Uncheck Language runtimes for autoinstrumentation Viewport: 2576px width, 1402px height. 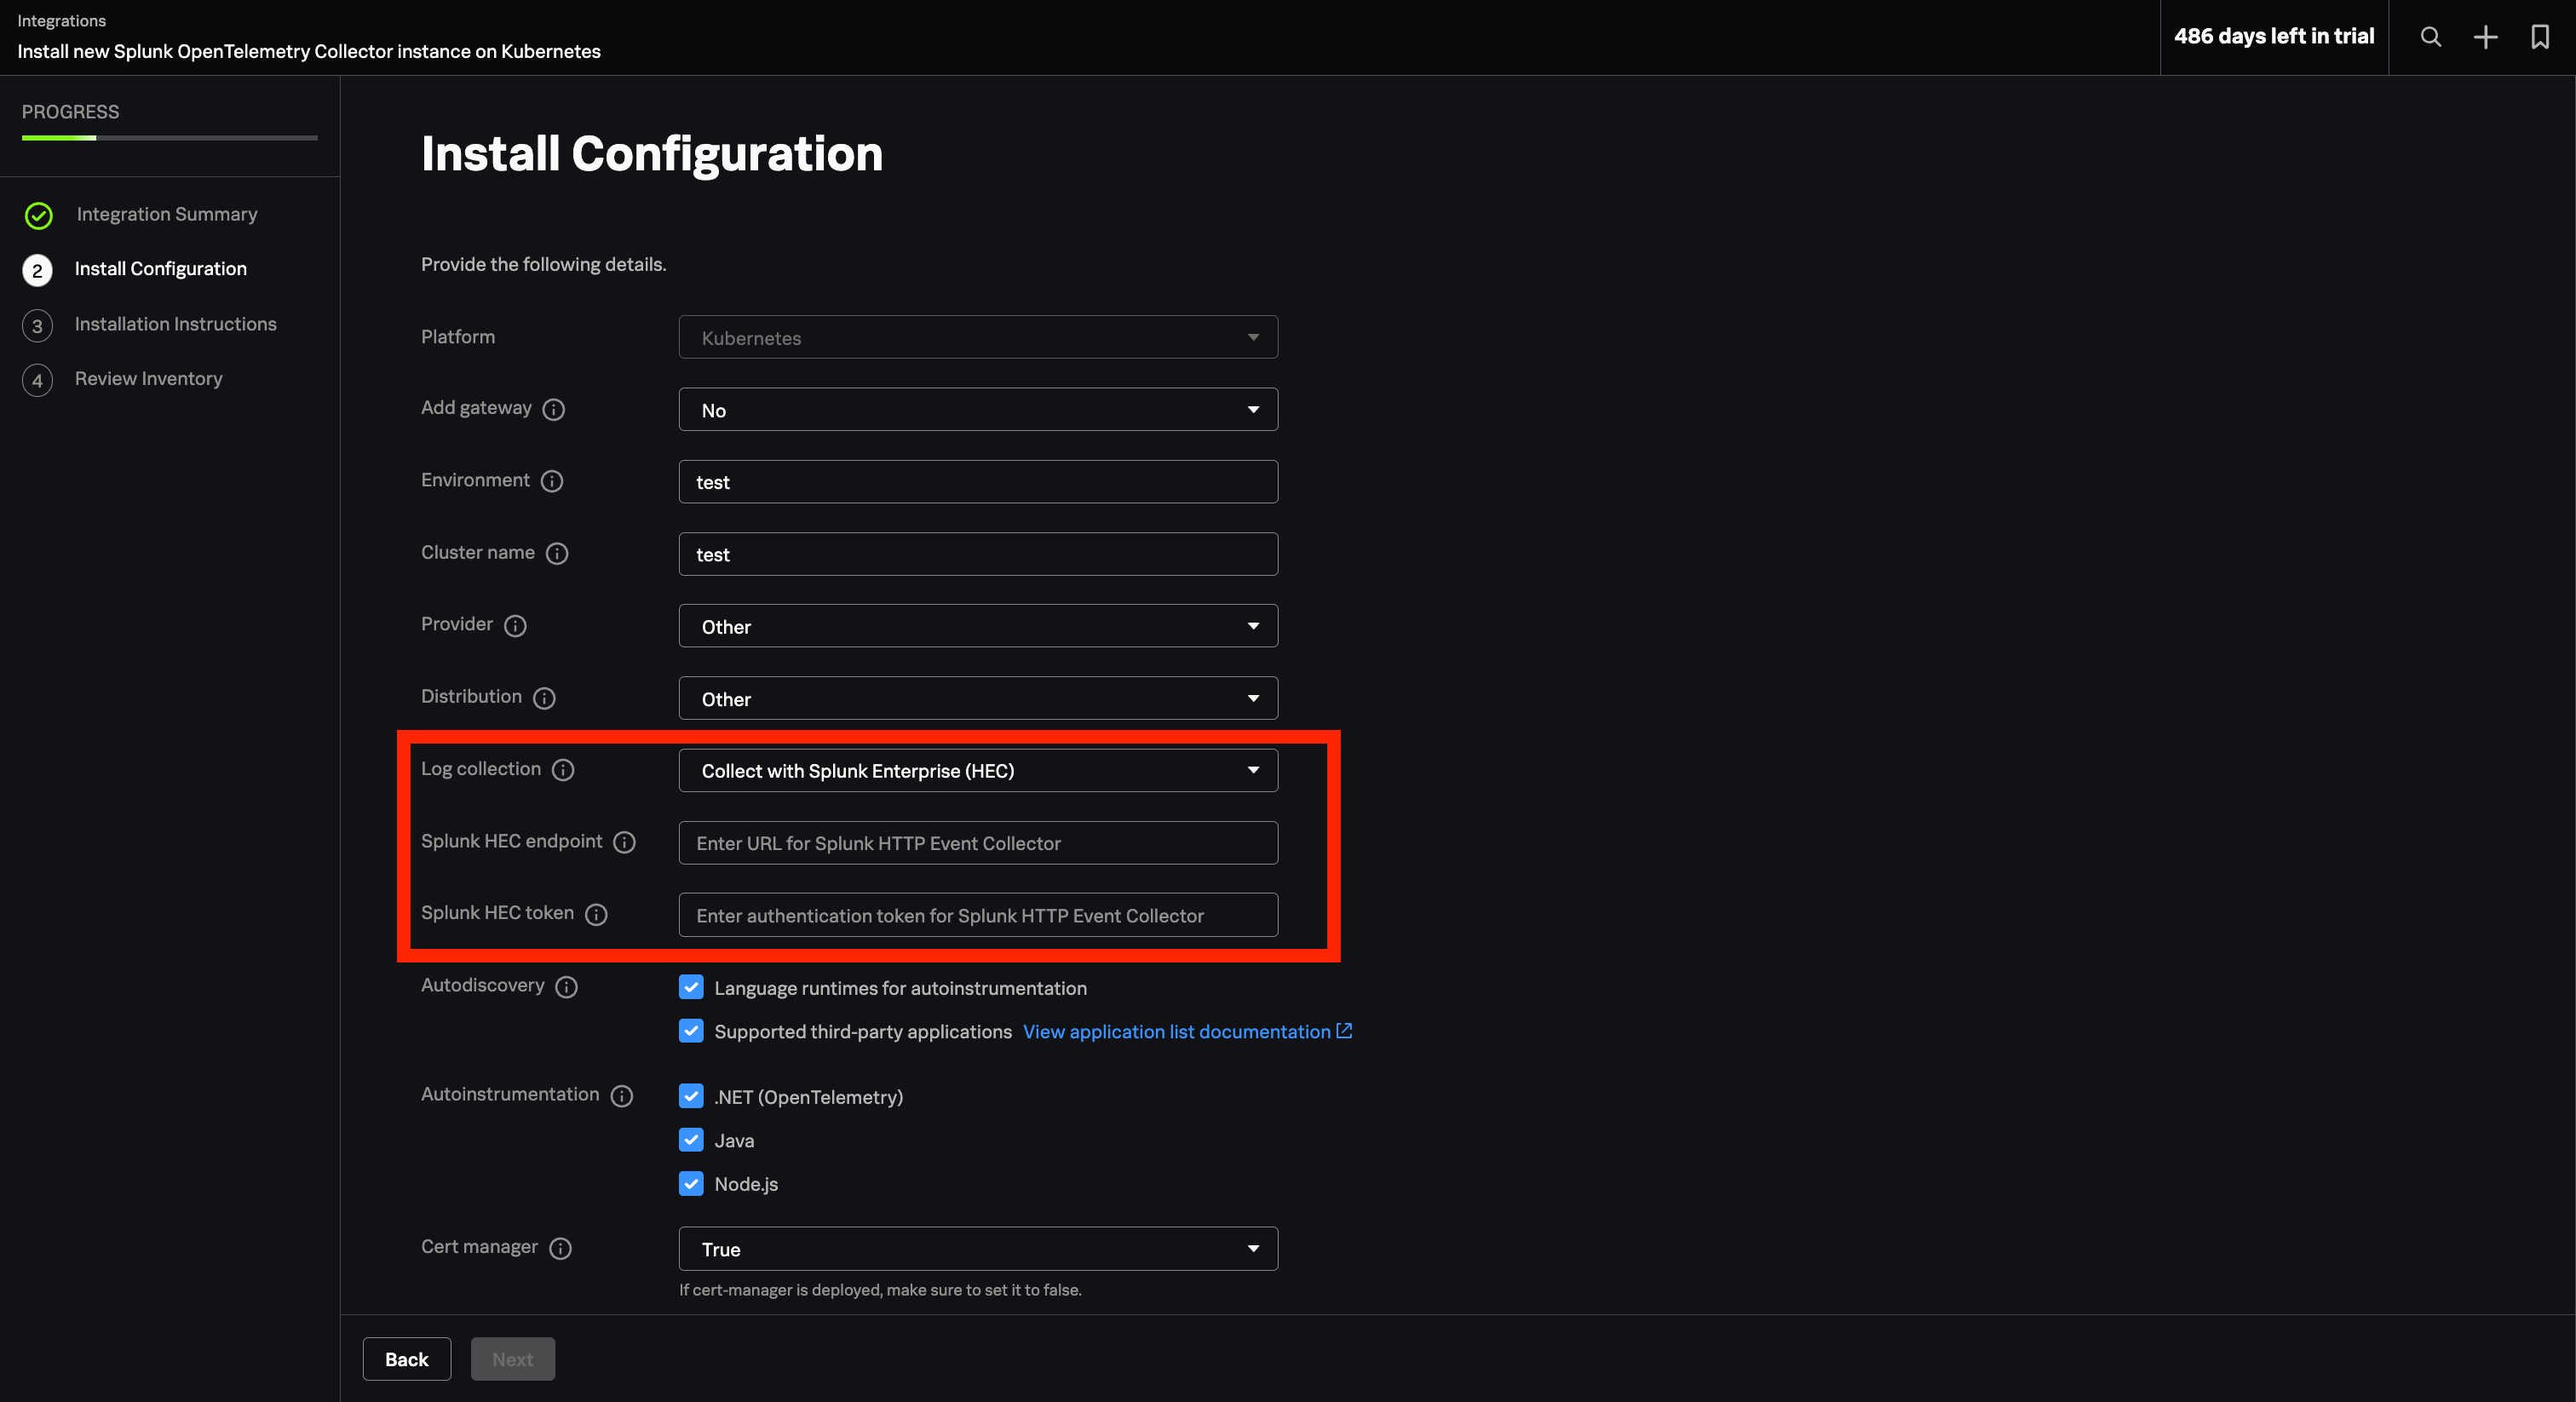click(x=691, y=988)
